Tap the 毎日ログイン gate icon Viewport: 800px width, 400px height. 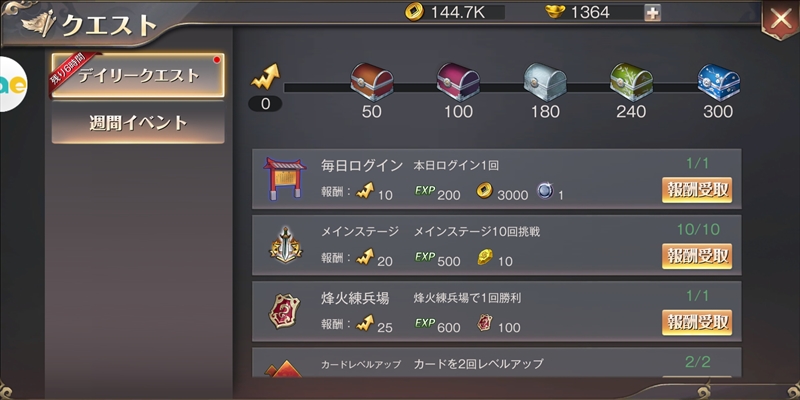click(285, 179)
